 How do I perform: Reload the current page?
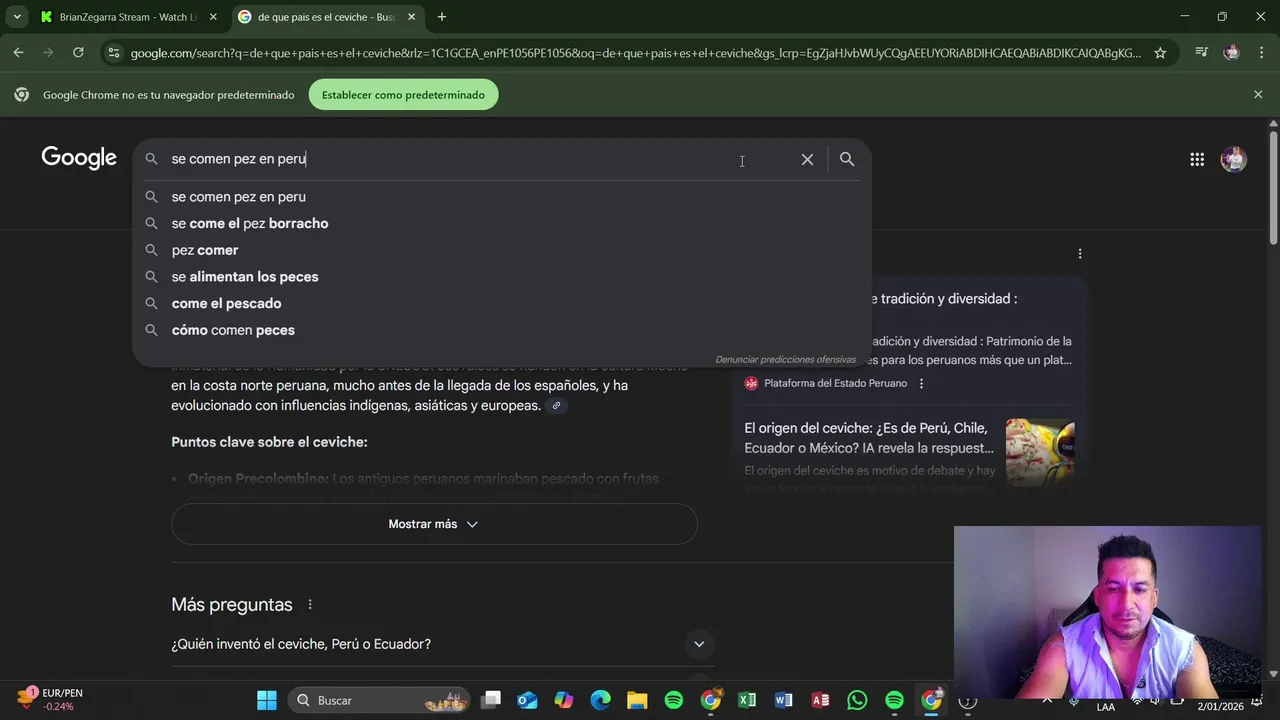pyautogui.click(x=78, y=53)
